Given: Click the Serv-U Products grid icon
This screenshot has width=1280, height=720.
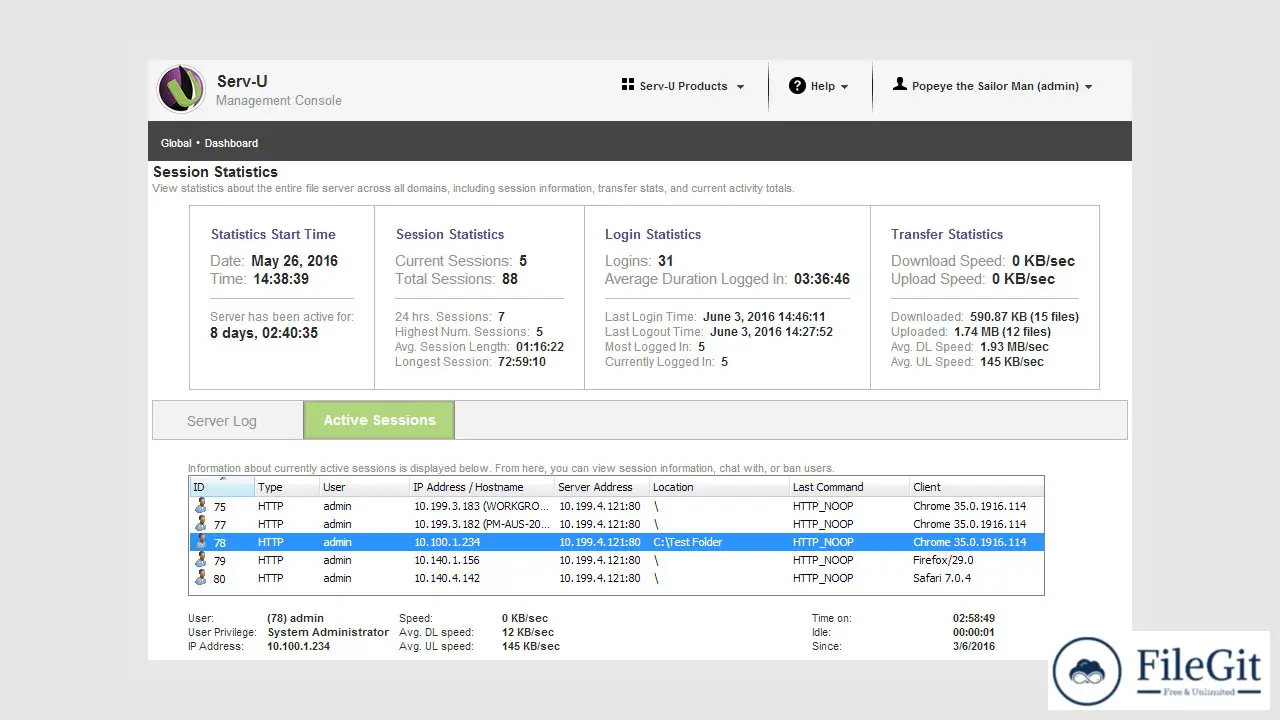Looking at the screenshot, I should coord(628,85).
